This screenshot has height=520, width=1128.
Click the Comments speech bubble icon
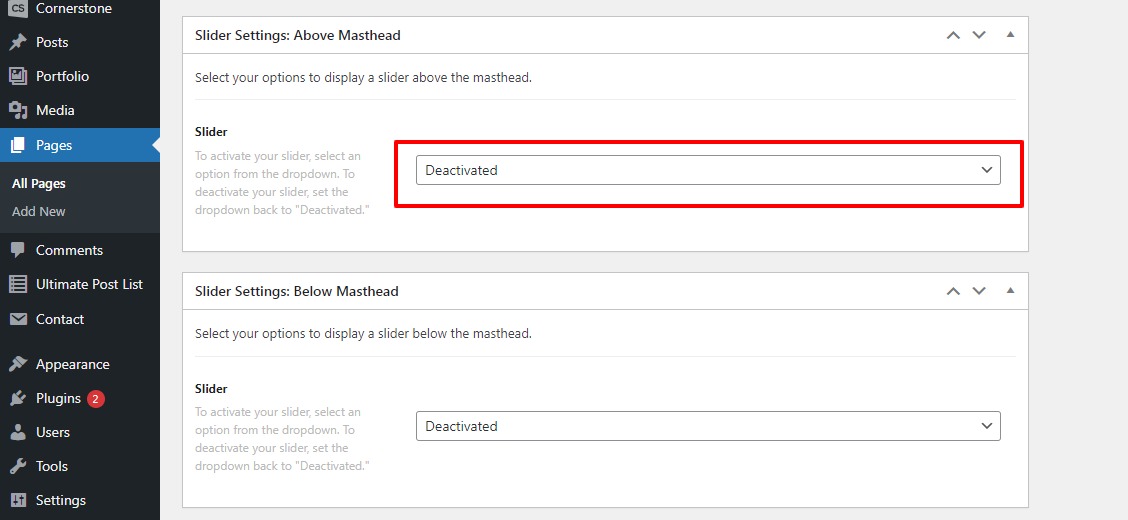point(18,250)
